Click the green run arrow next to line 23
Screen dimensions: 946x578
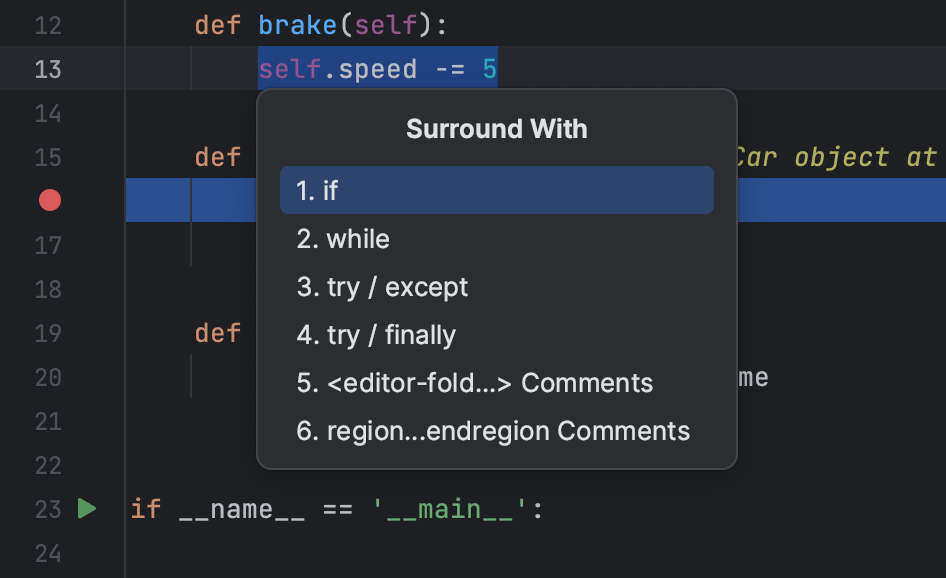tap(87, 509)
